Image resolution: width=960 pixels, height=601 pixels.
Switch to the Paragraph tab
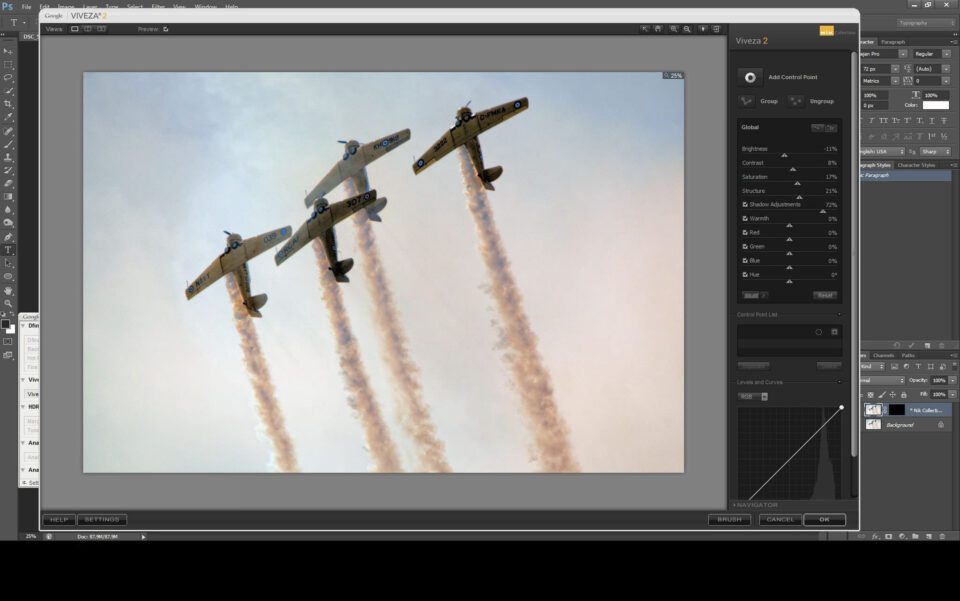coord(893,42)
